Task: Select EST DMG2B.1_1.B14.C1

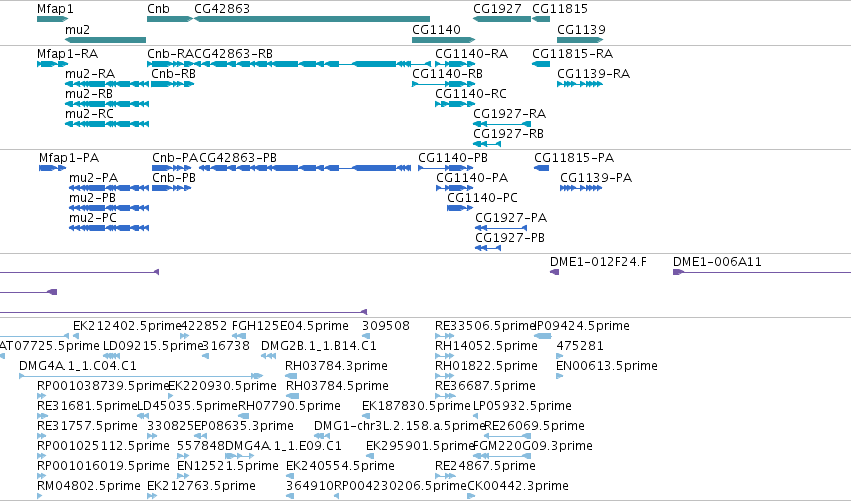Action: pyautogui.click(x=319, y=346)
